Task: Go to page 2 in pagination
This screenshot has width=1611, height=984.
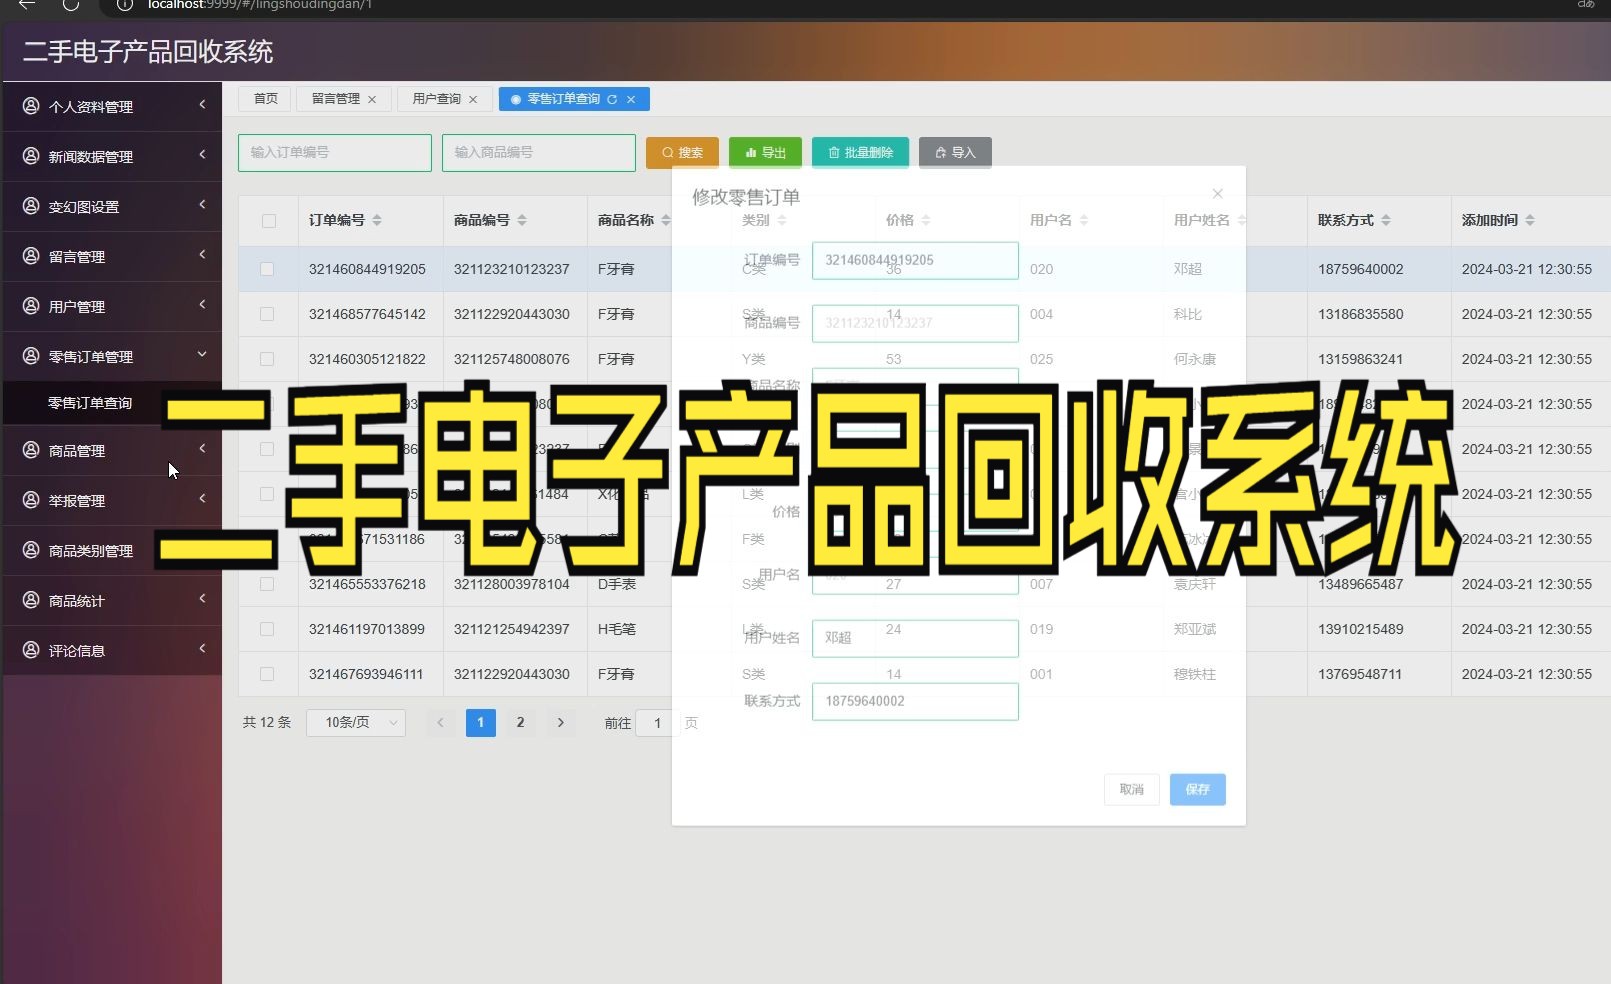Action: pyautogui.click(x=520, y=722)
